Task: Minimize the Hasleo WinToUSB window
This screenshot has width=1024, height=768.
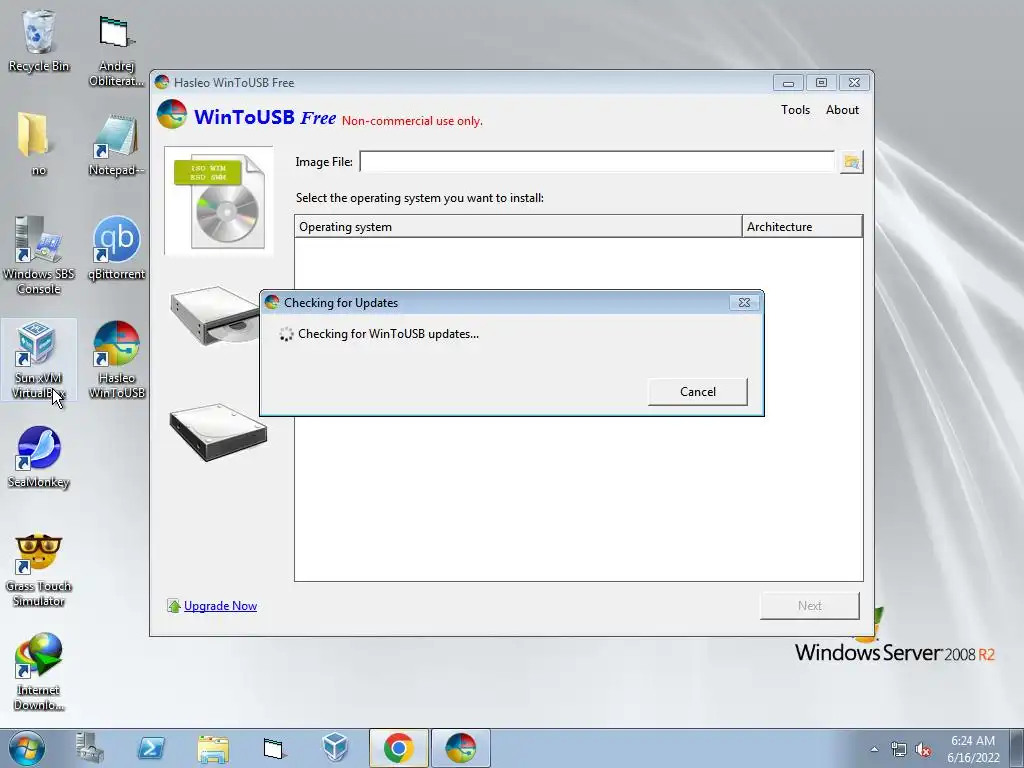Action: point(788,83)
